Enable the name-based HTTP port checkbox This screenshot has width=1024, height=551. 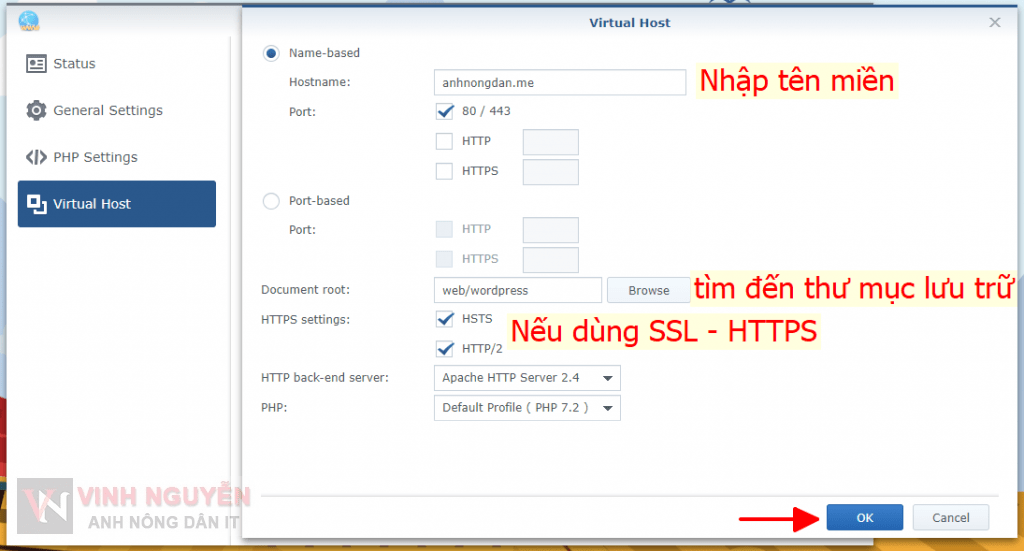tap(445, 142)
